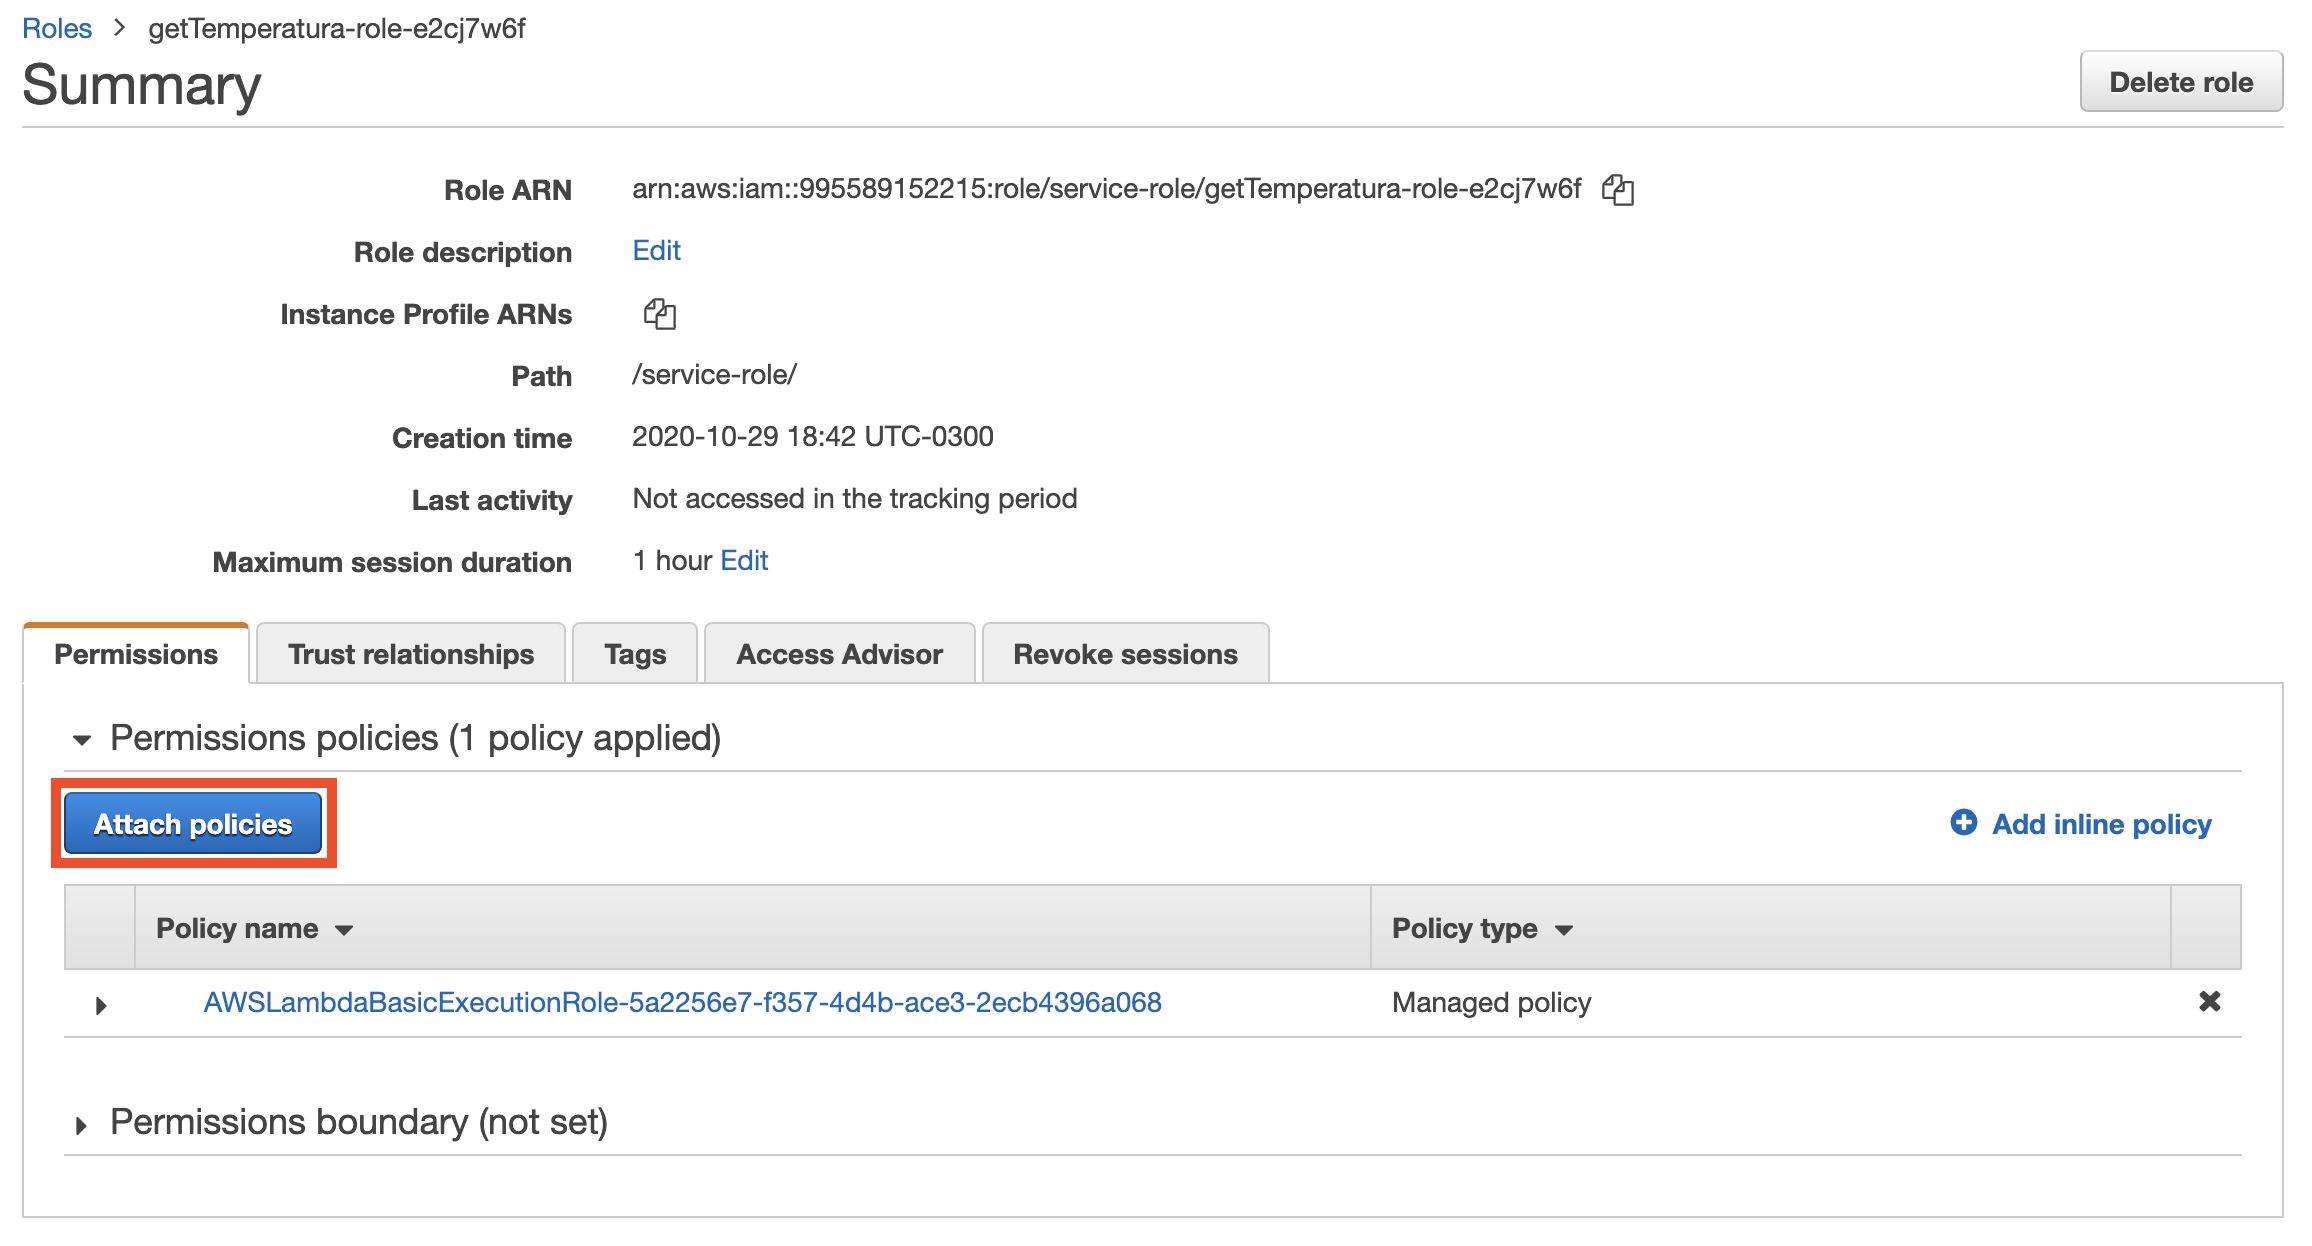
Task: Copy the Role ARN to clipboard
Action: [x=1617, y=189]
